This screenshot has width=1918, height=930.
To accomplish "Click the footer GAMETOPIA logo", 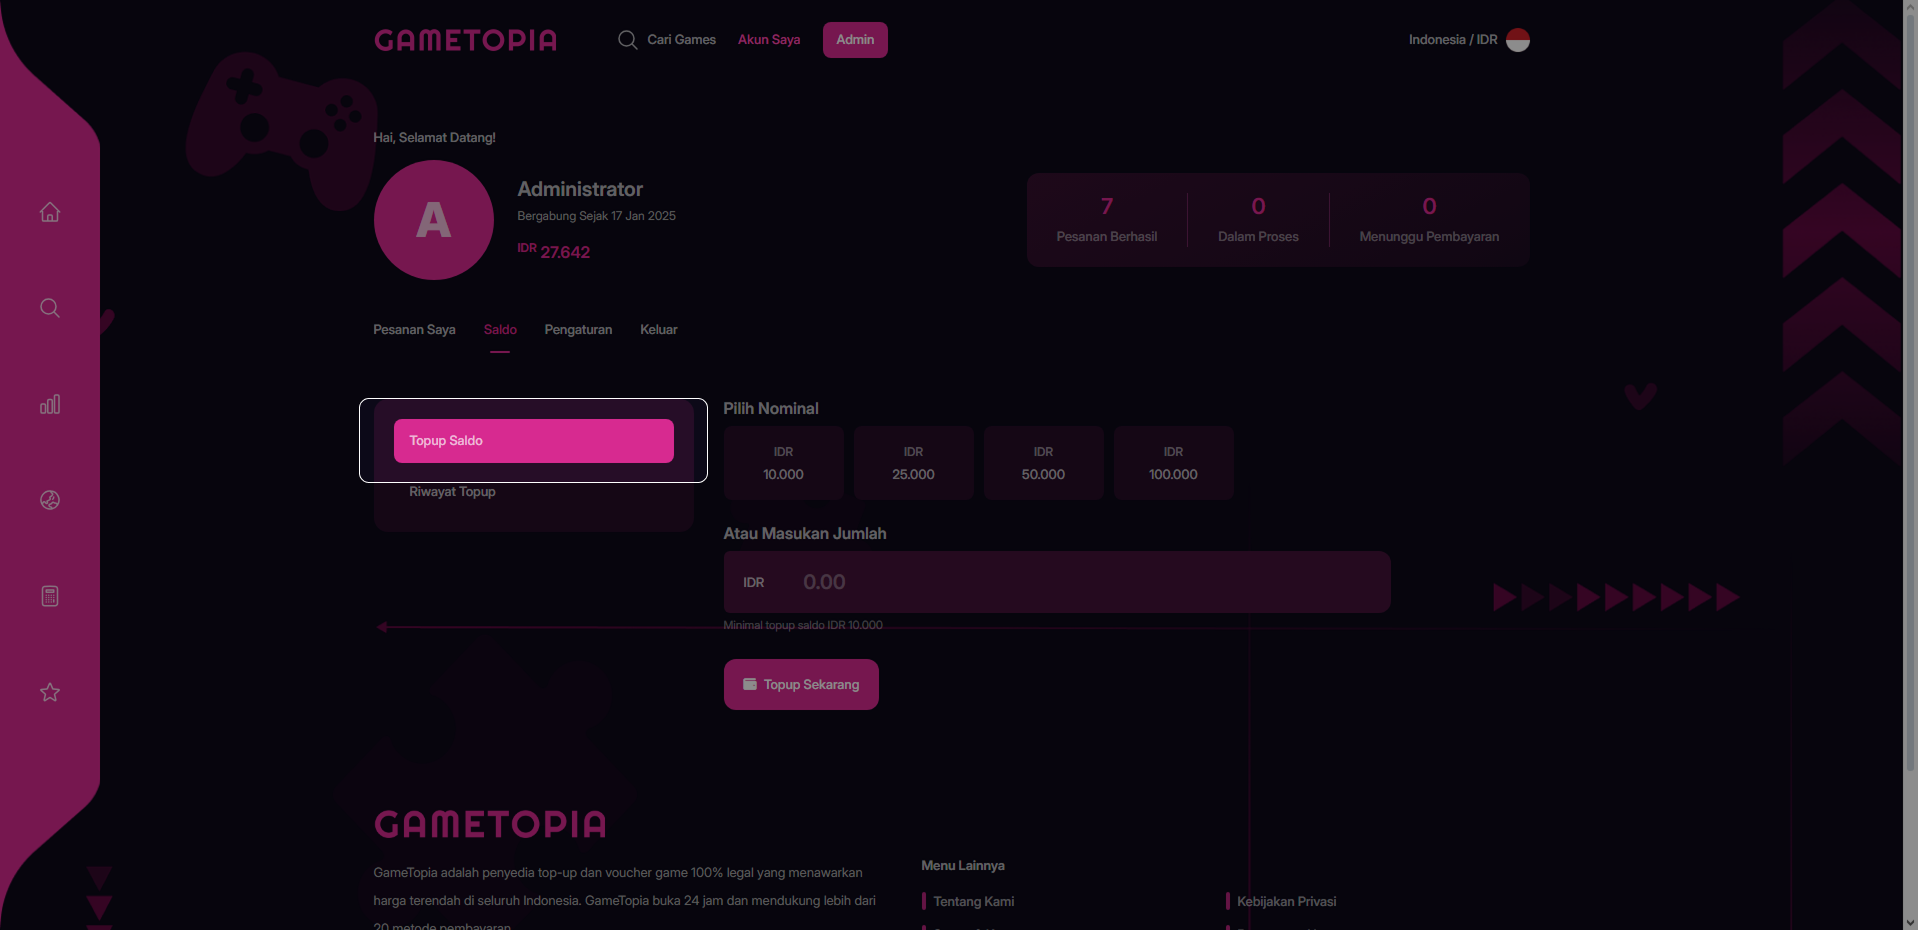I will (x=490, y=825).
